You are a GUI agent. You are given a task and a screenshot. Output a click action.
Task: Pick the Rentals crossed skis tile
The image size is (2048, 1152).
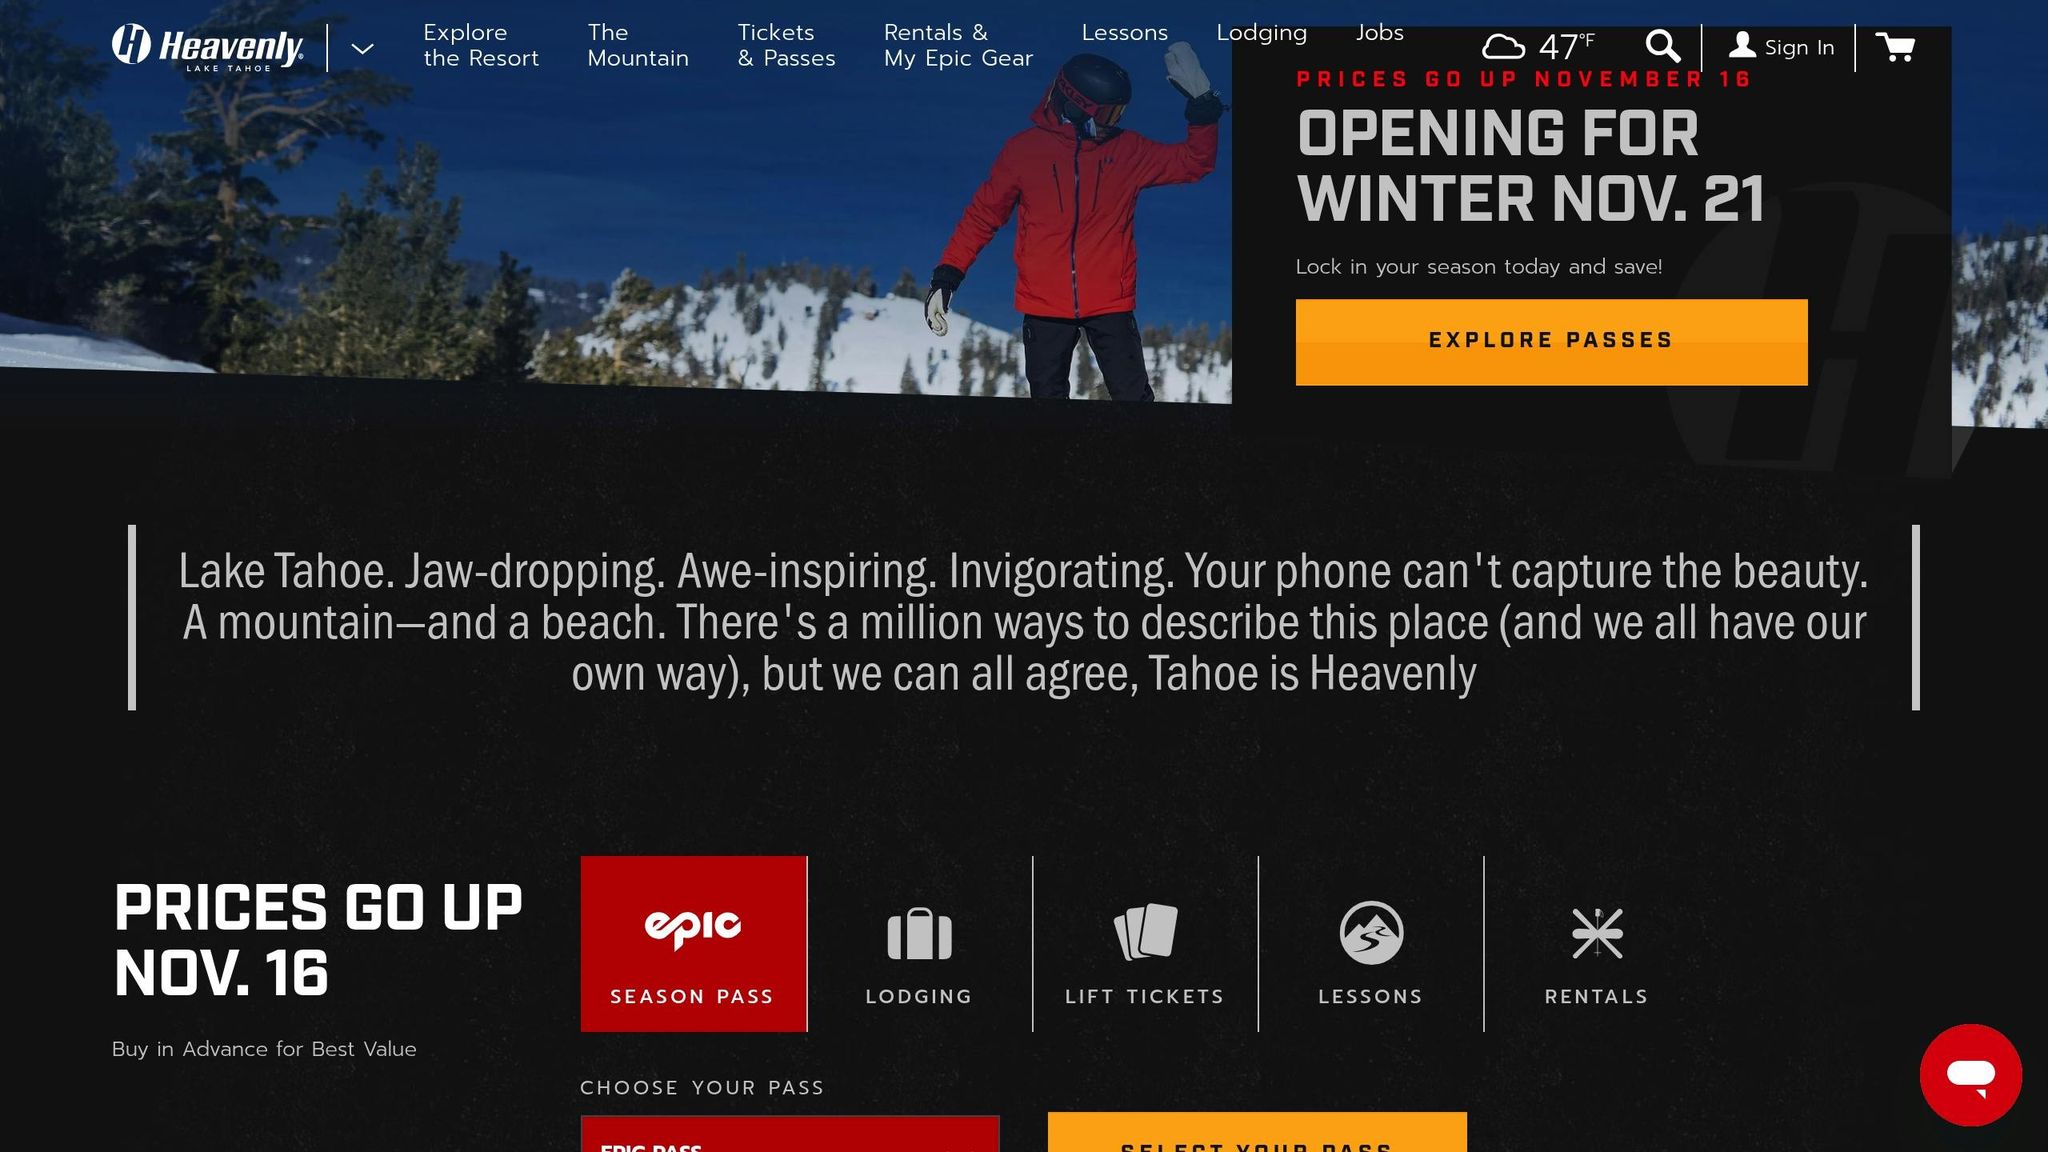coord(1597,943)
